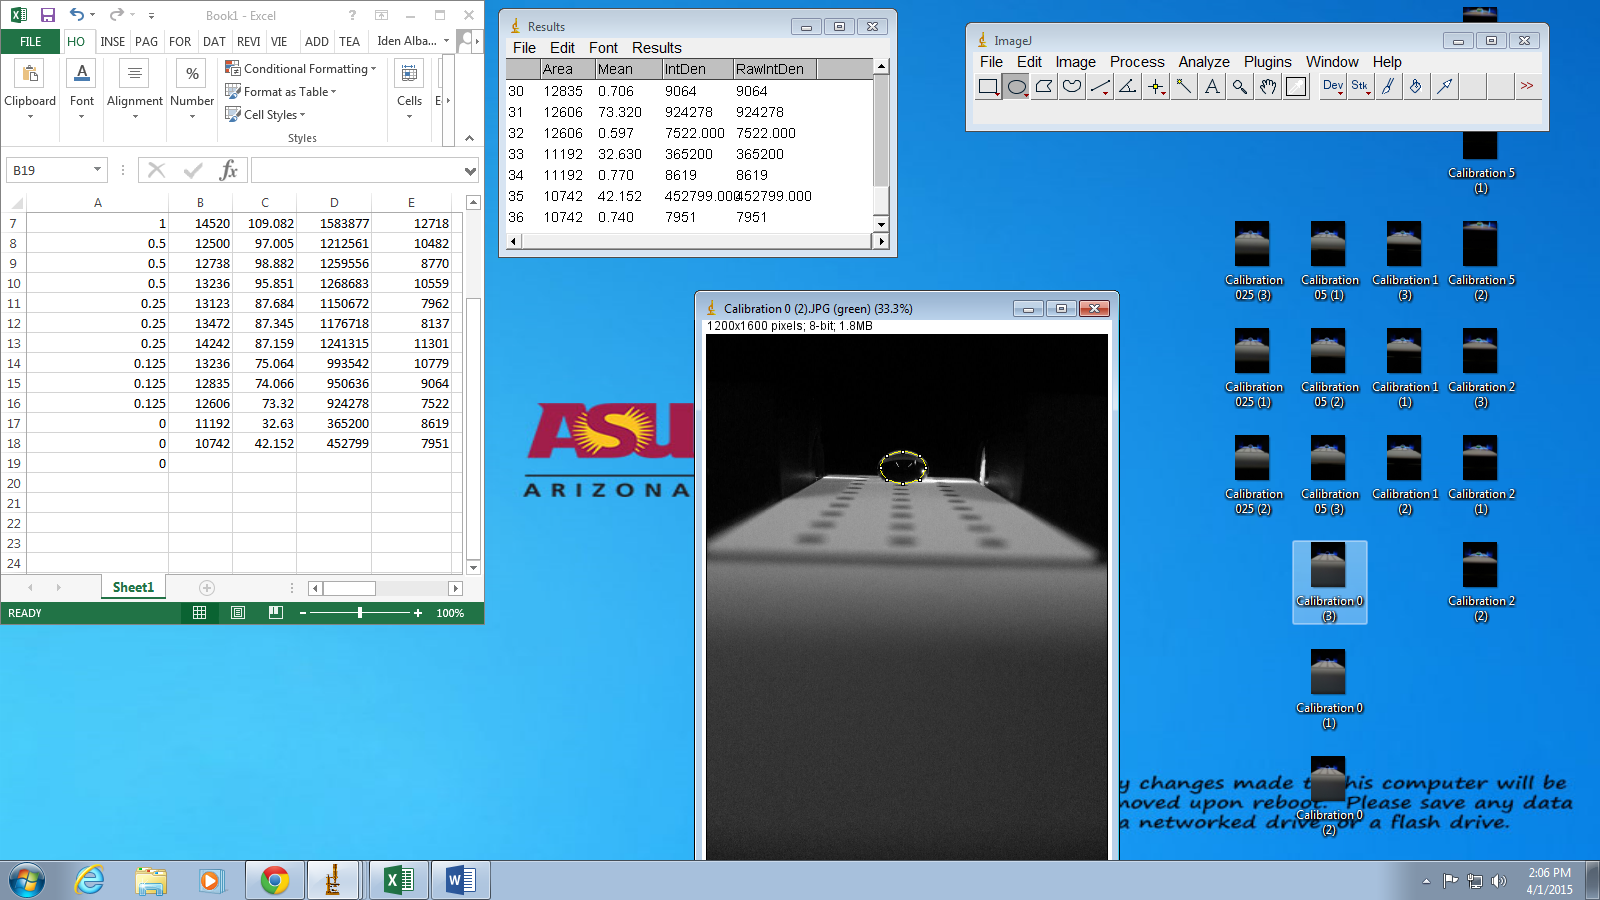Open the Results menu in Results window
This screenshot has width=1600, height=900.
[656, 48]
